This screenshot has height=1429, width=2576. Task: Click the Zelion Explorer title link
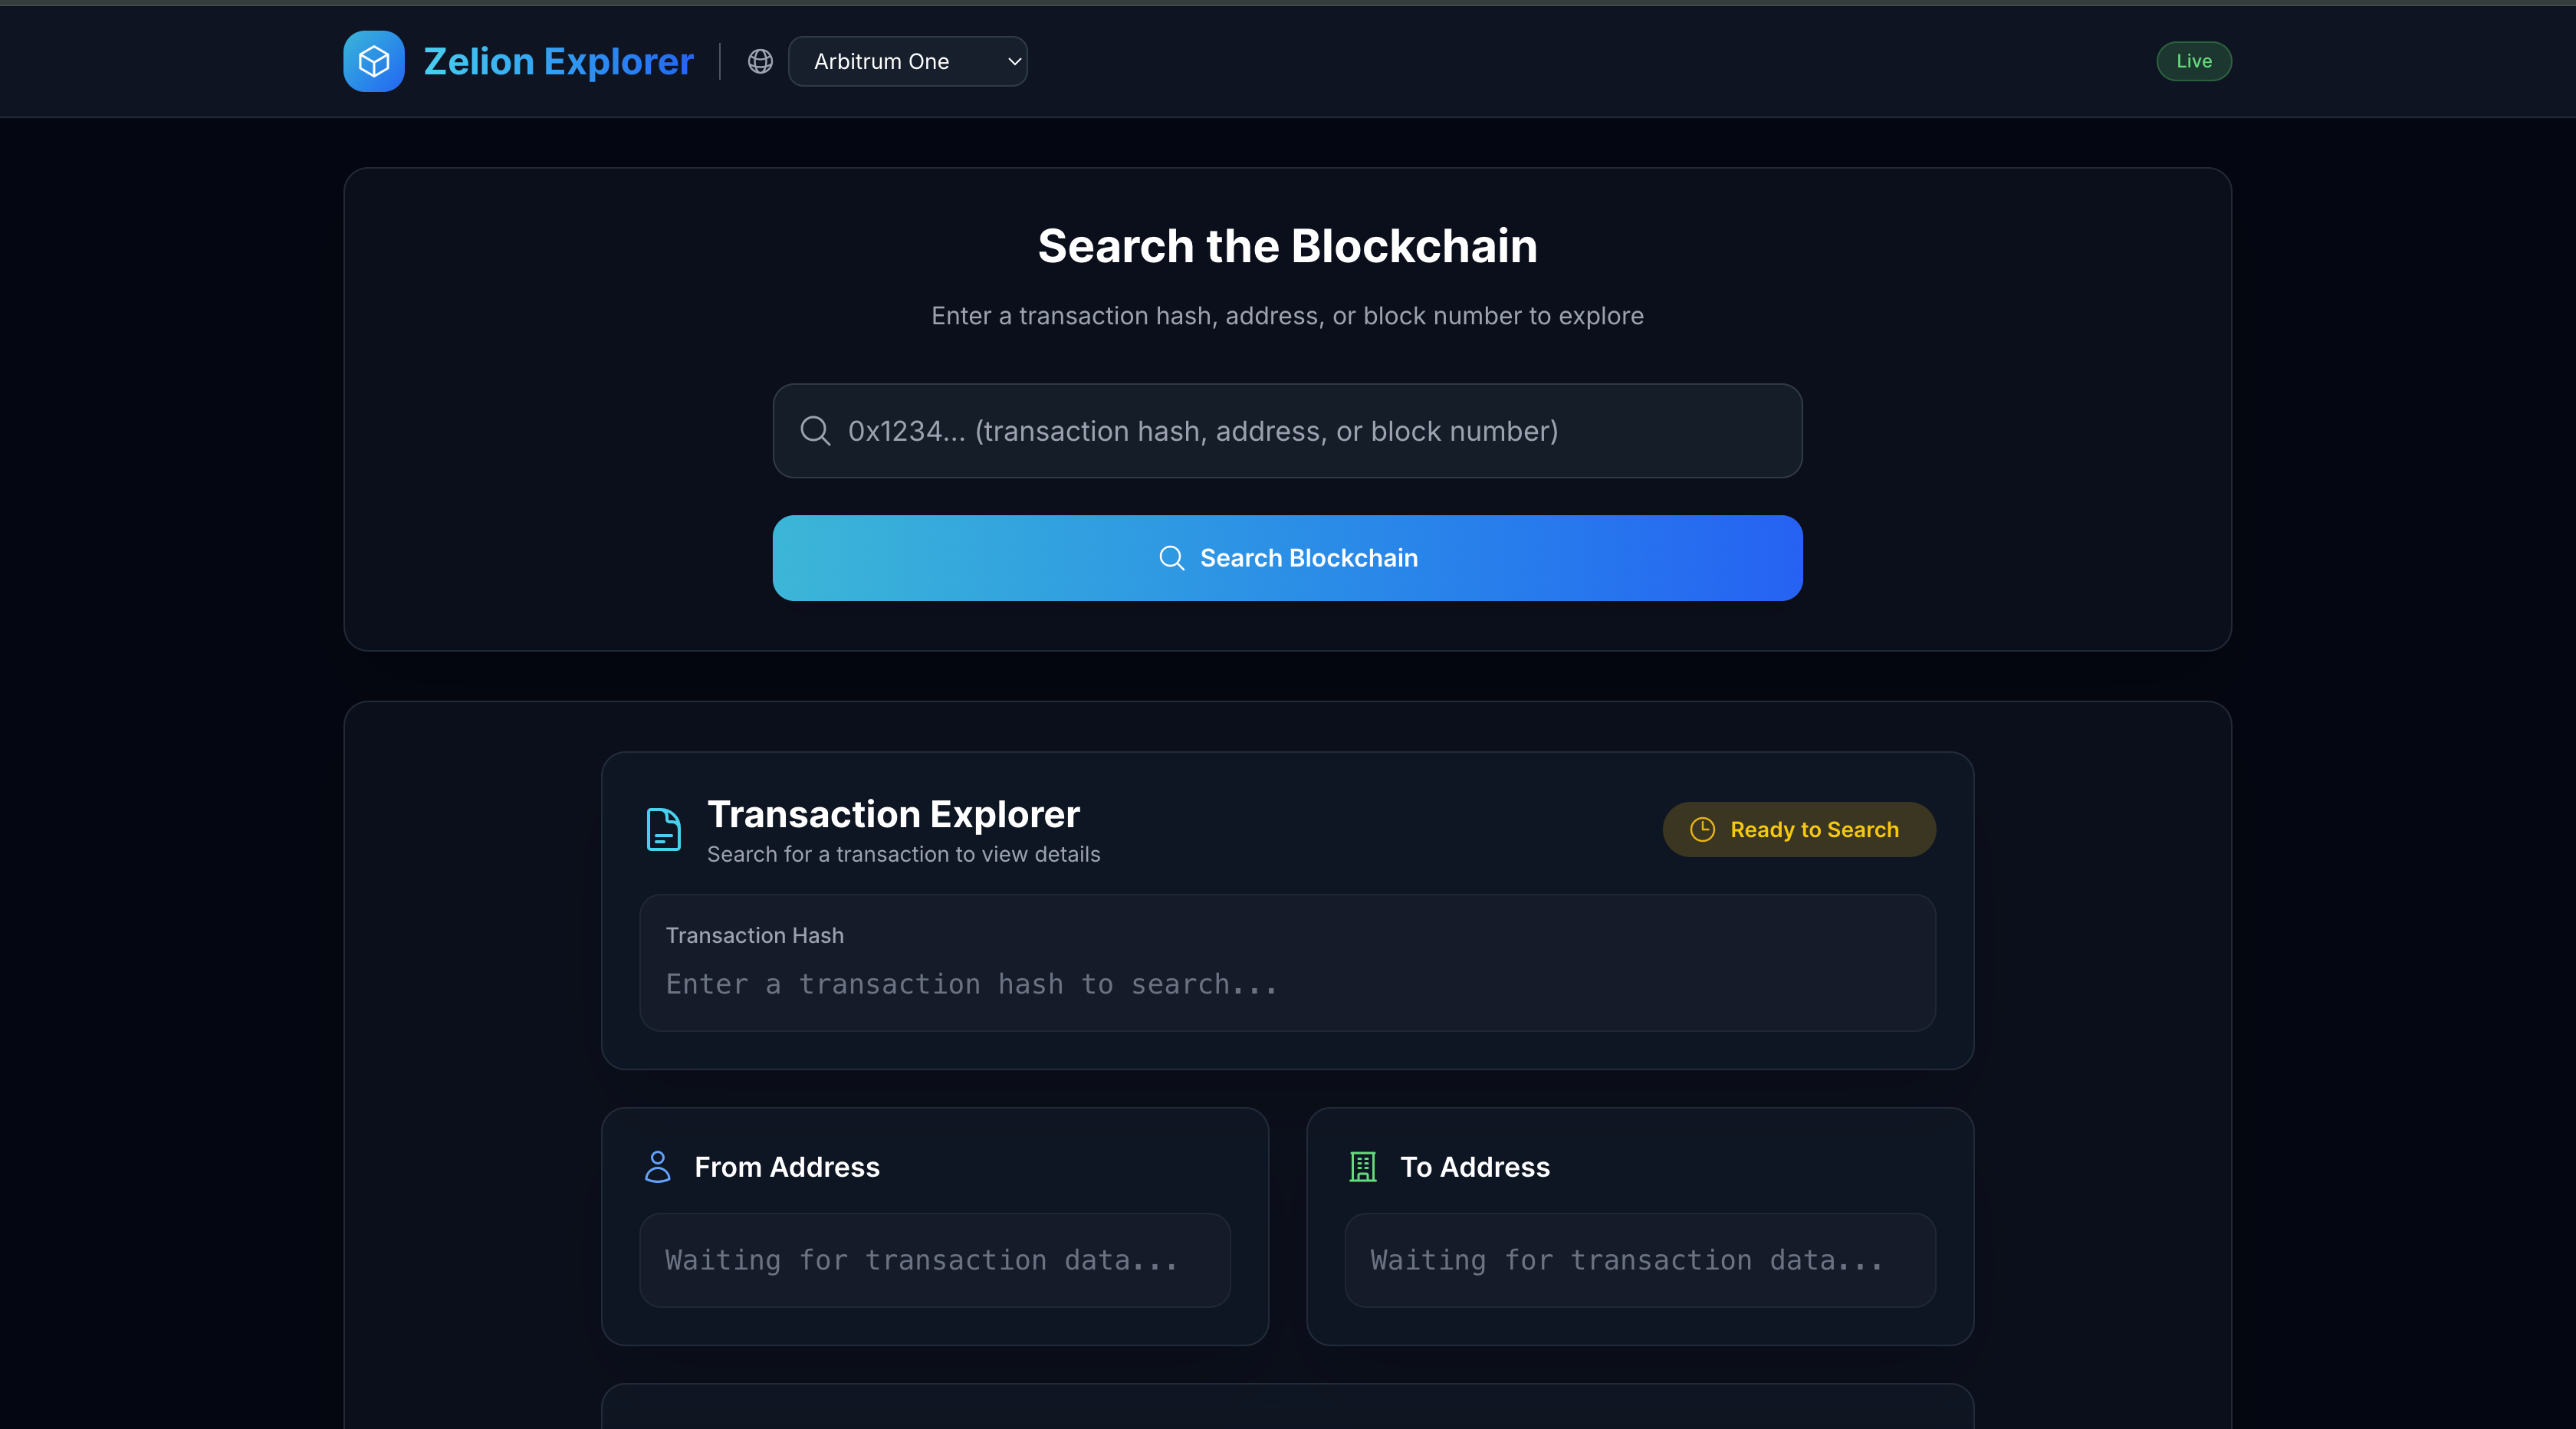tap(558, 61)
